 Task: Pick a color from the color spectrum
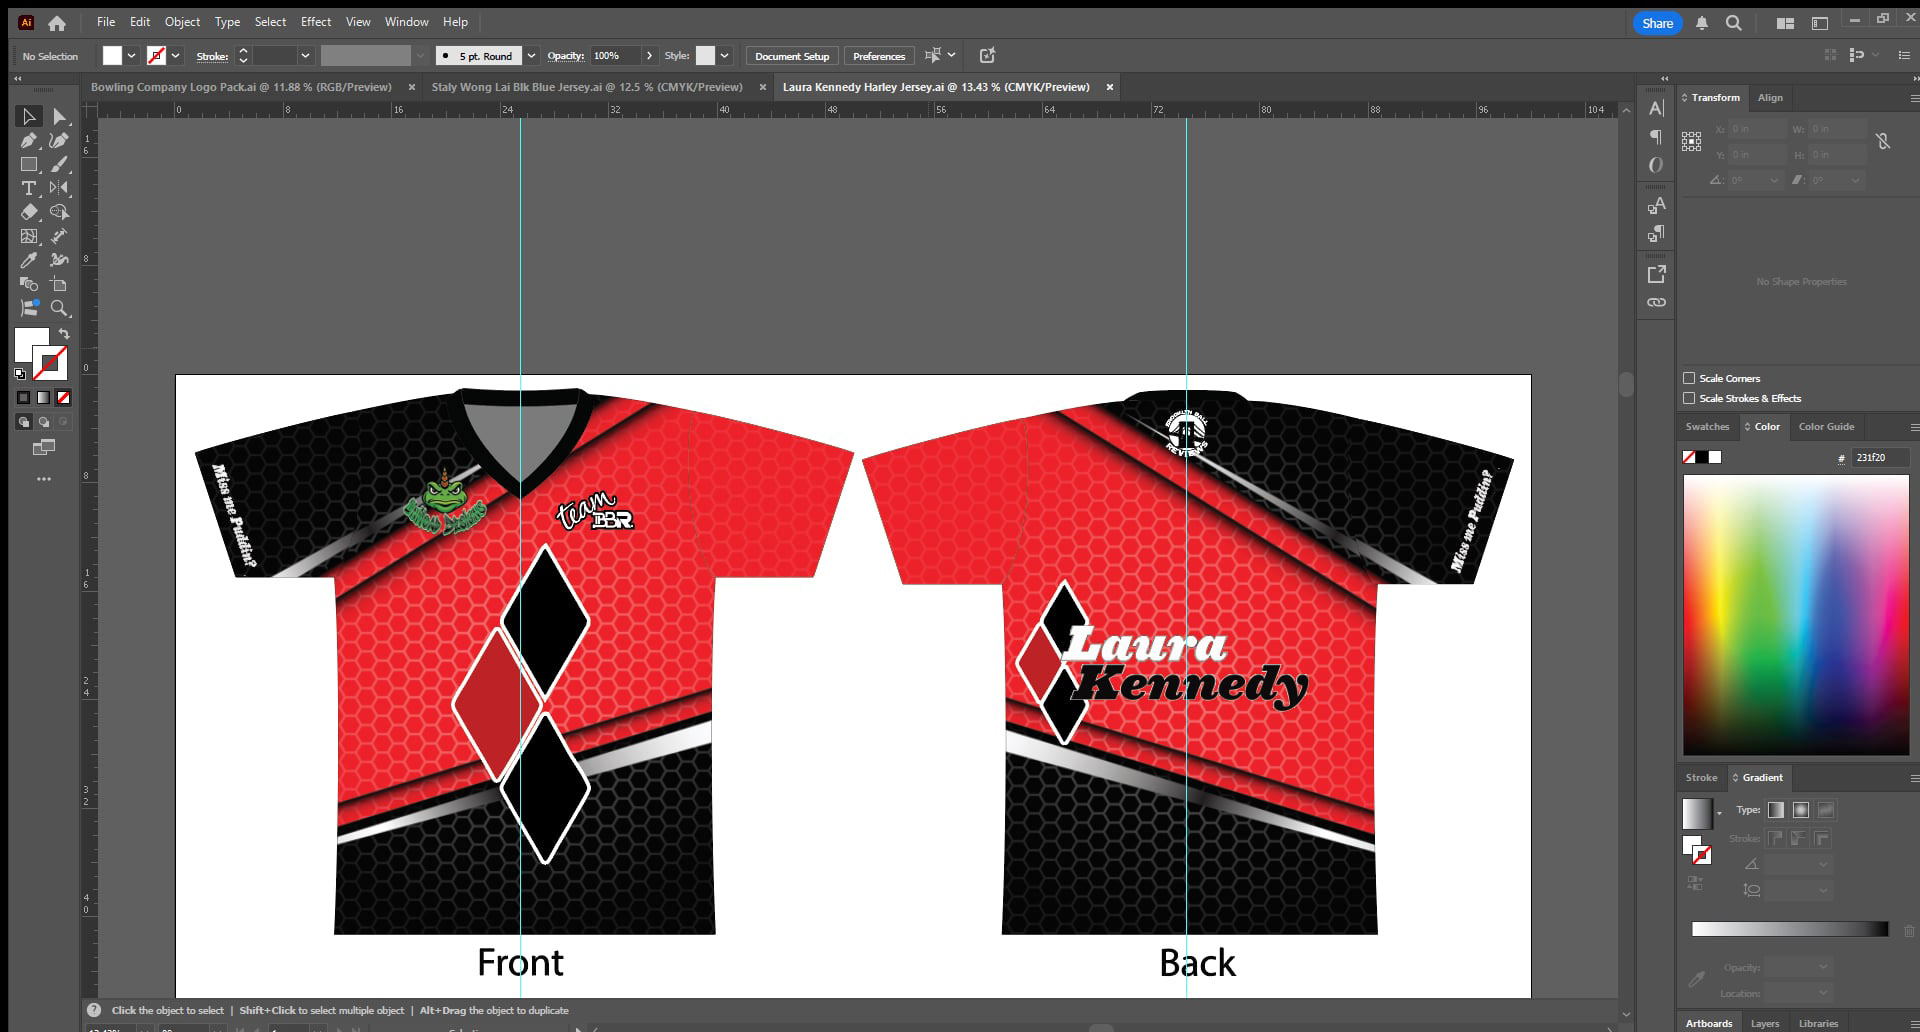click(1796, 615)
